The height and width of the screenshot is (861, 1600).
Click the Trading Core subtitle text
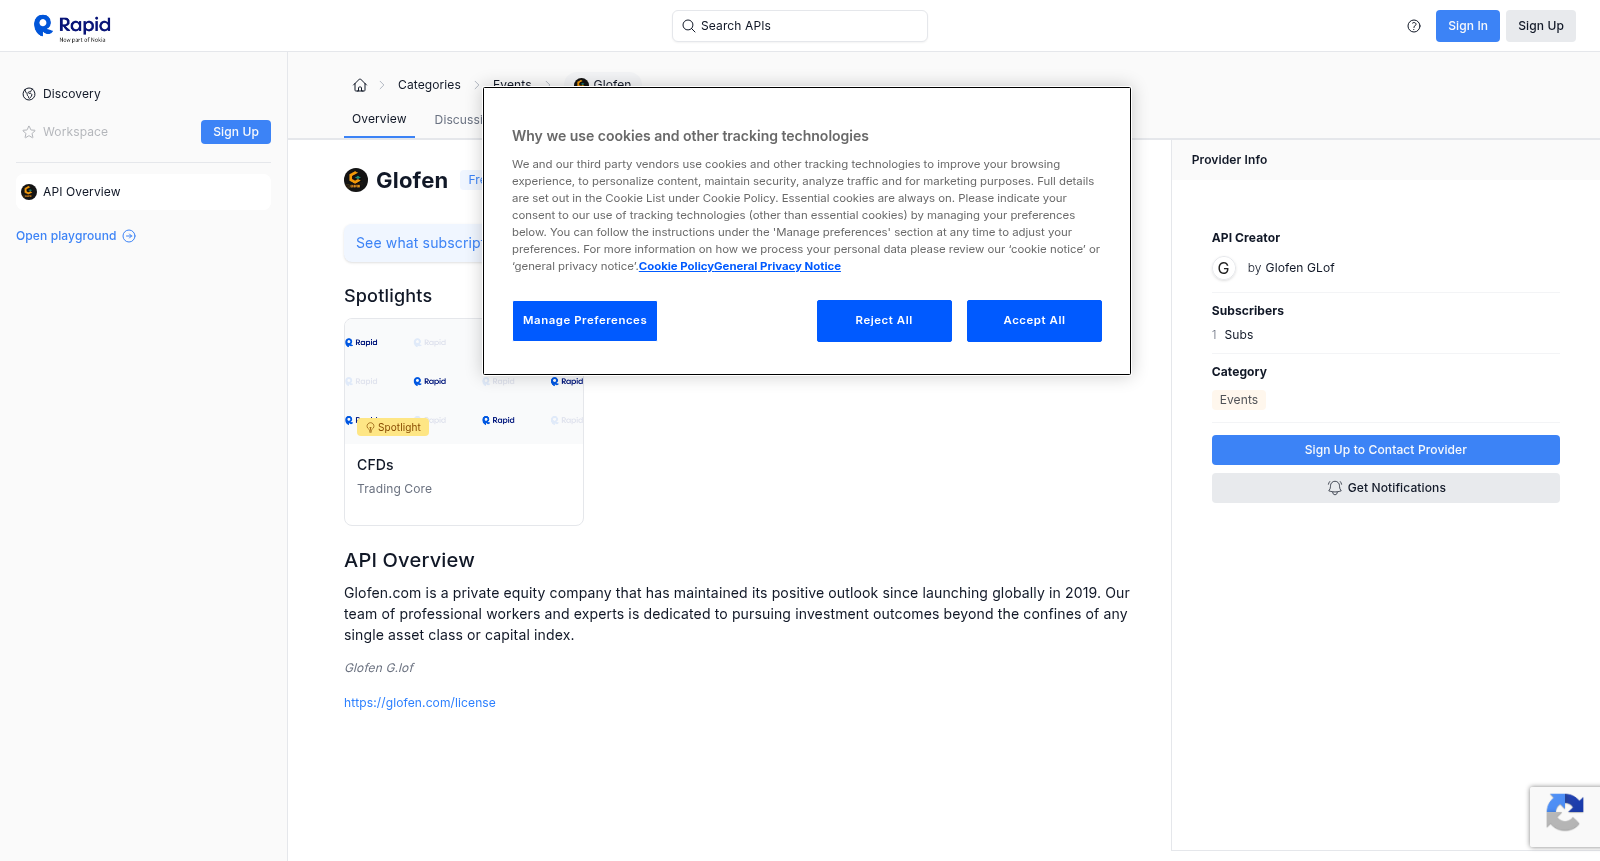pos(394,489)
